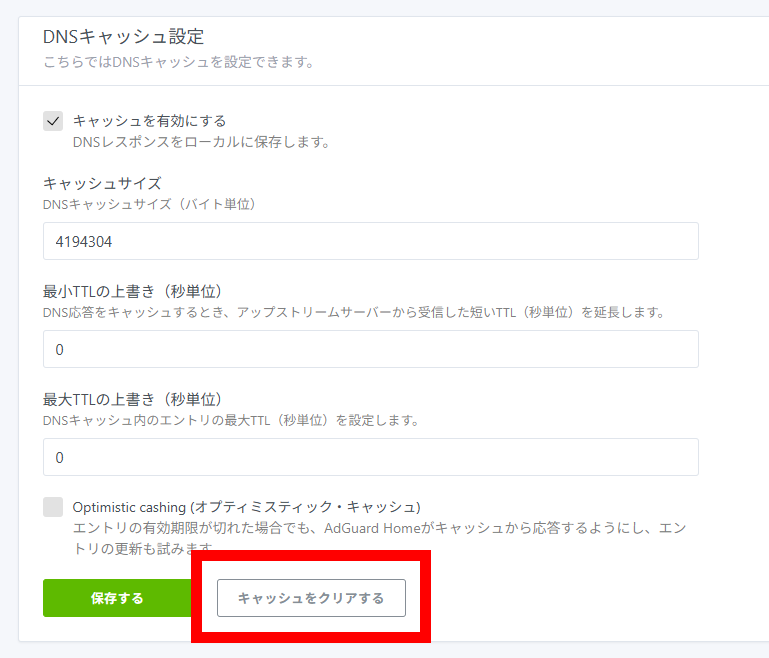Uncheck the キャッシュを有効にする checkbox
This screenshot has width=769, height=658.
click(53, 121)
